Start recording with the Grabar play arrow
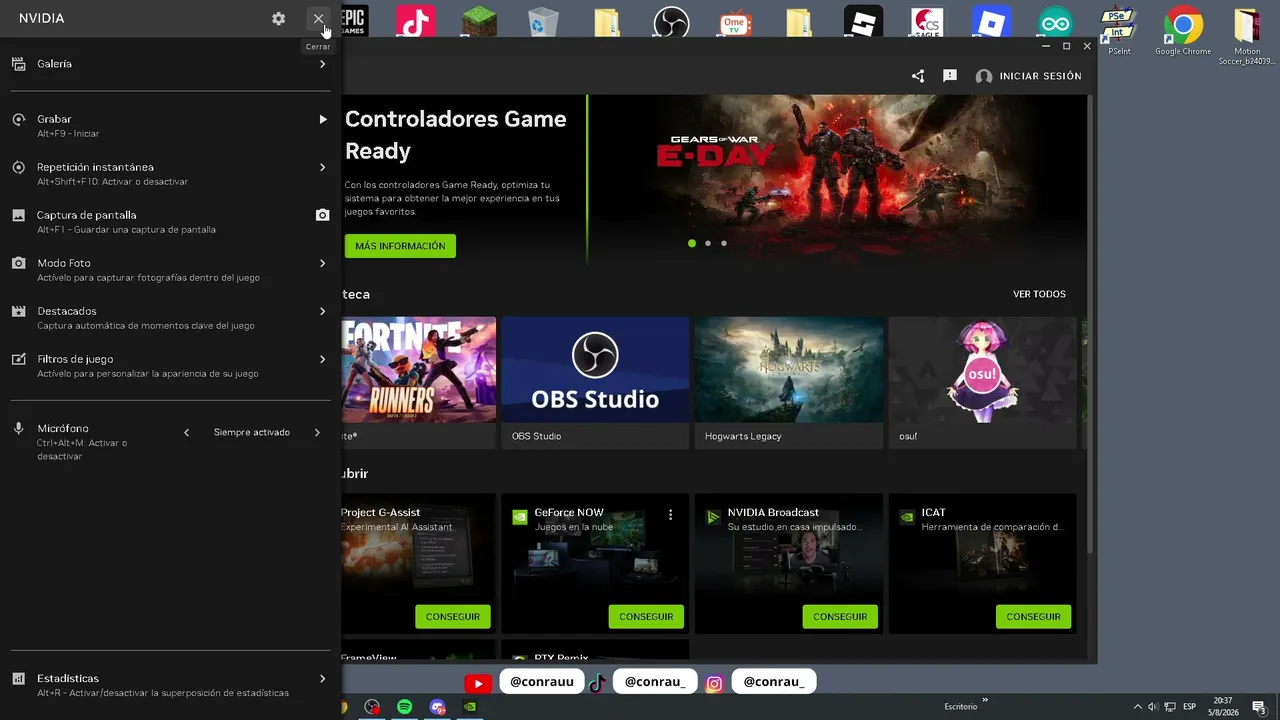 322,119
